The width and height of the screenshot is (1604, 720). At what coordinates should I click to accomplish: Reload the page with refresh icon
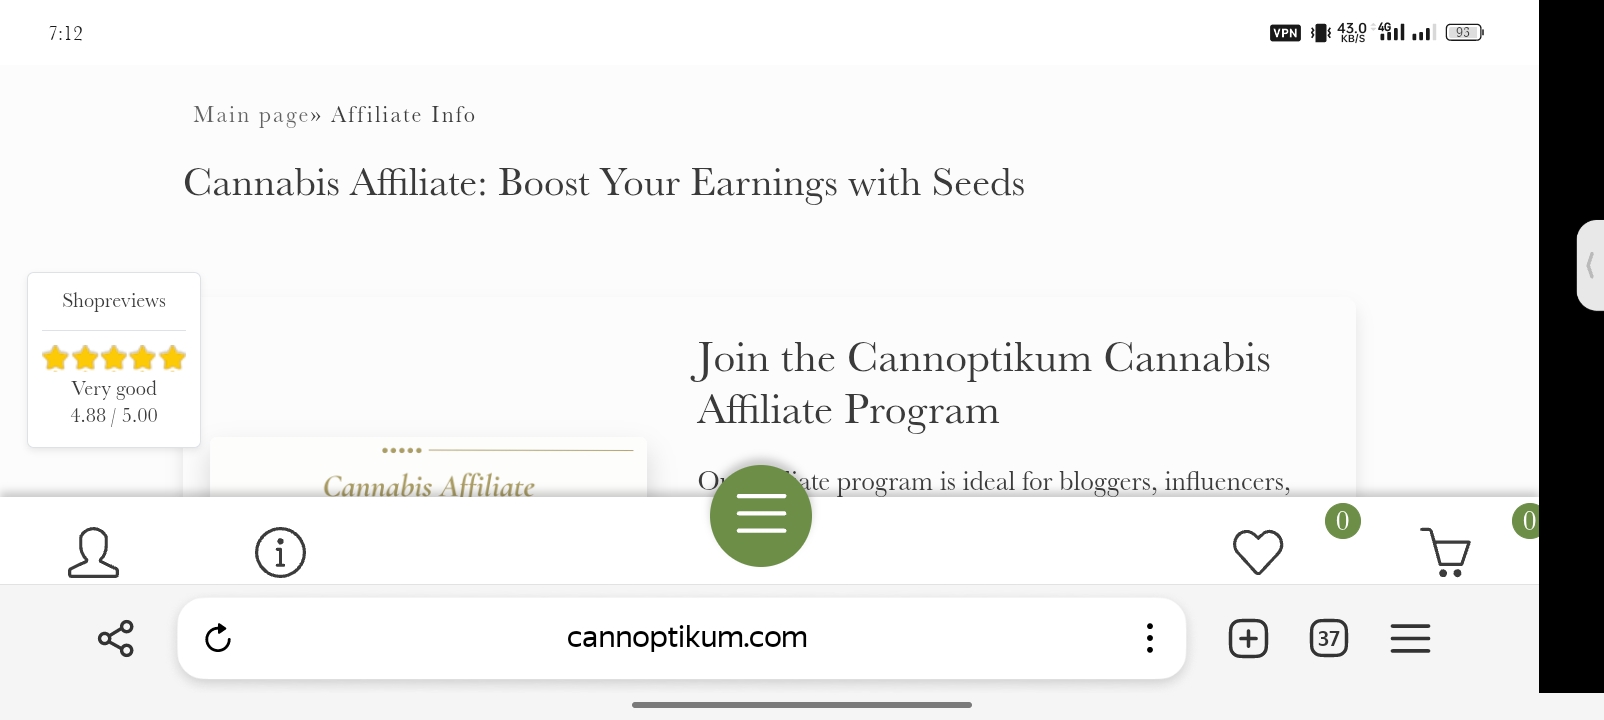click(218, 638)
